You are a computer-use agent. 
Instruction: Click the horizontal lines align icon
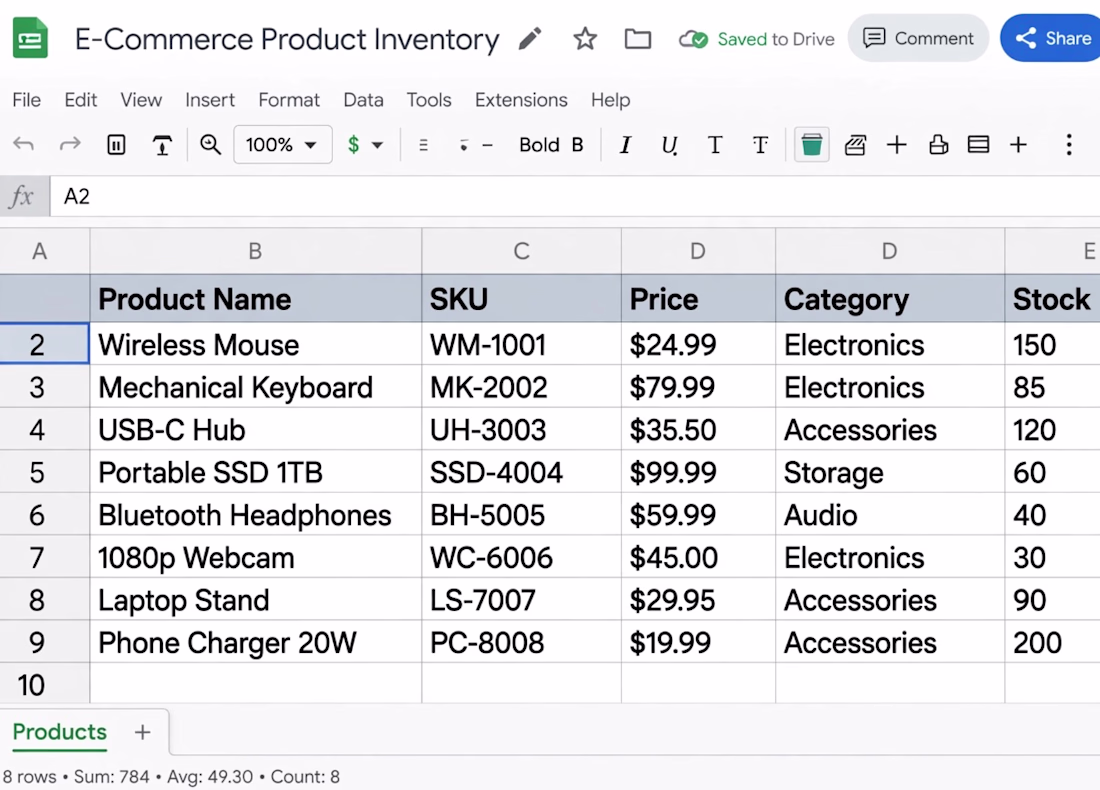(423, 145)
